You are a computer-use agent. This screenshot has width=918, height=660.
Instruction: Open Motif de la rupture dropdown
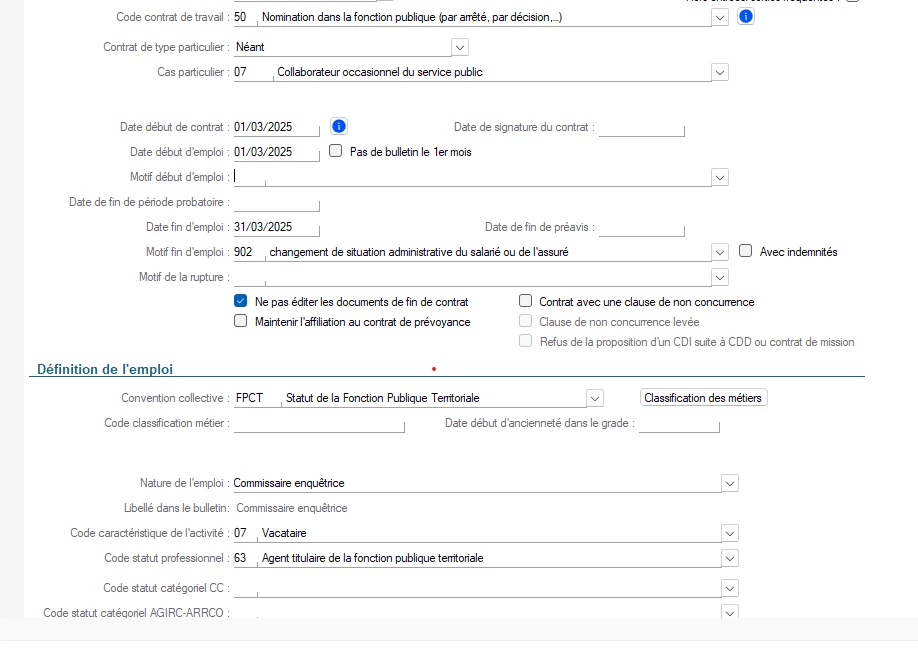[x=720, y=278]
